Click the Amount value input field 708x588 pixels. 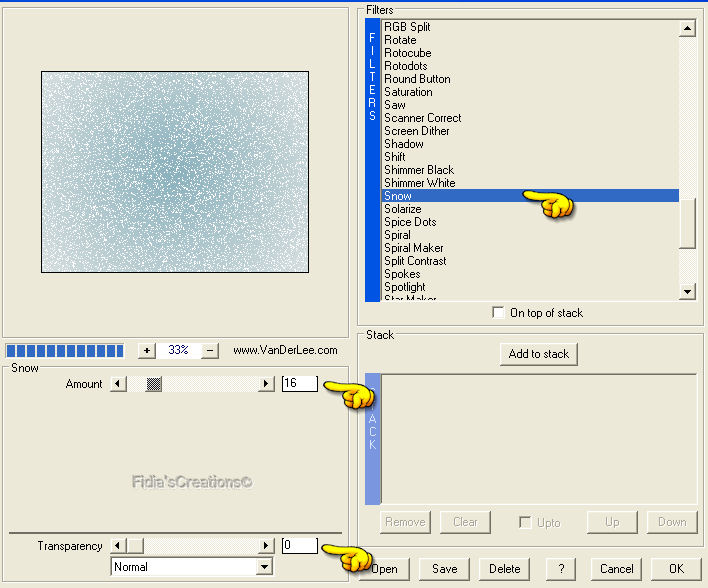point(299,384)
